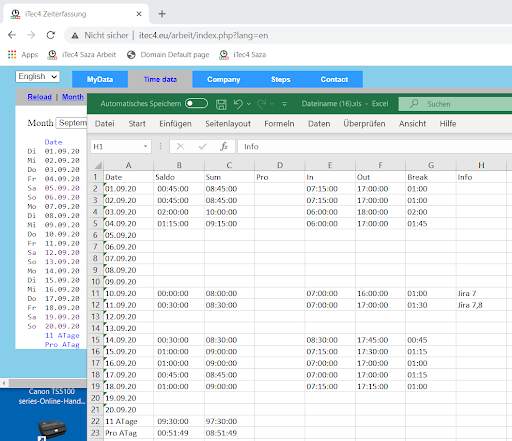Toggle Automatisches Speichern switch in Excel
The width and height of the screenshot is (512, 441).
pyautogui.click(x=196, y=104)
